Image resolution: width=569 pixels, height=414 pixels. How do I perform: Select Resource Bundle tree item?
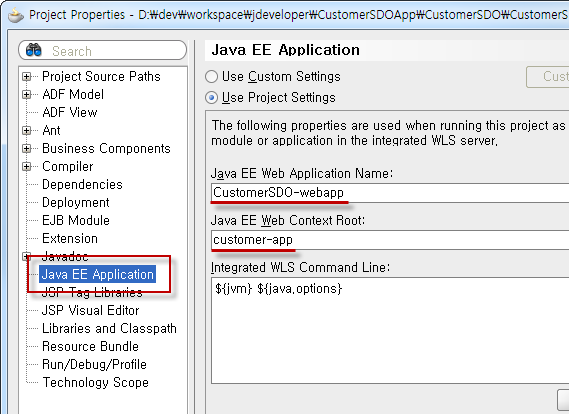coord(90,347)
